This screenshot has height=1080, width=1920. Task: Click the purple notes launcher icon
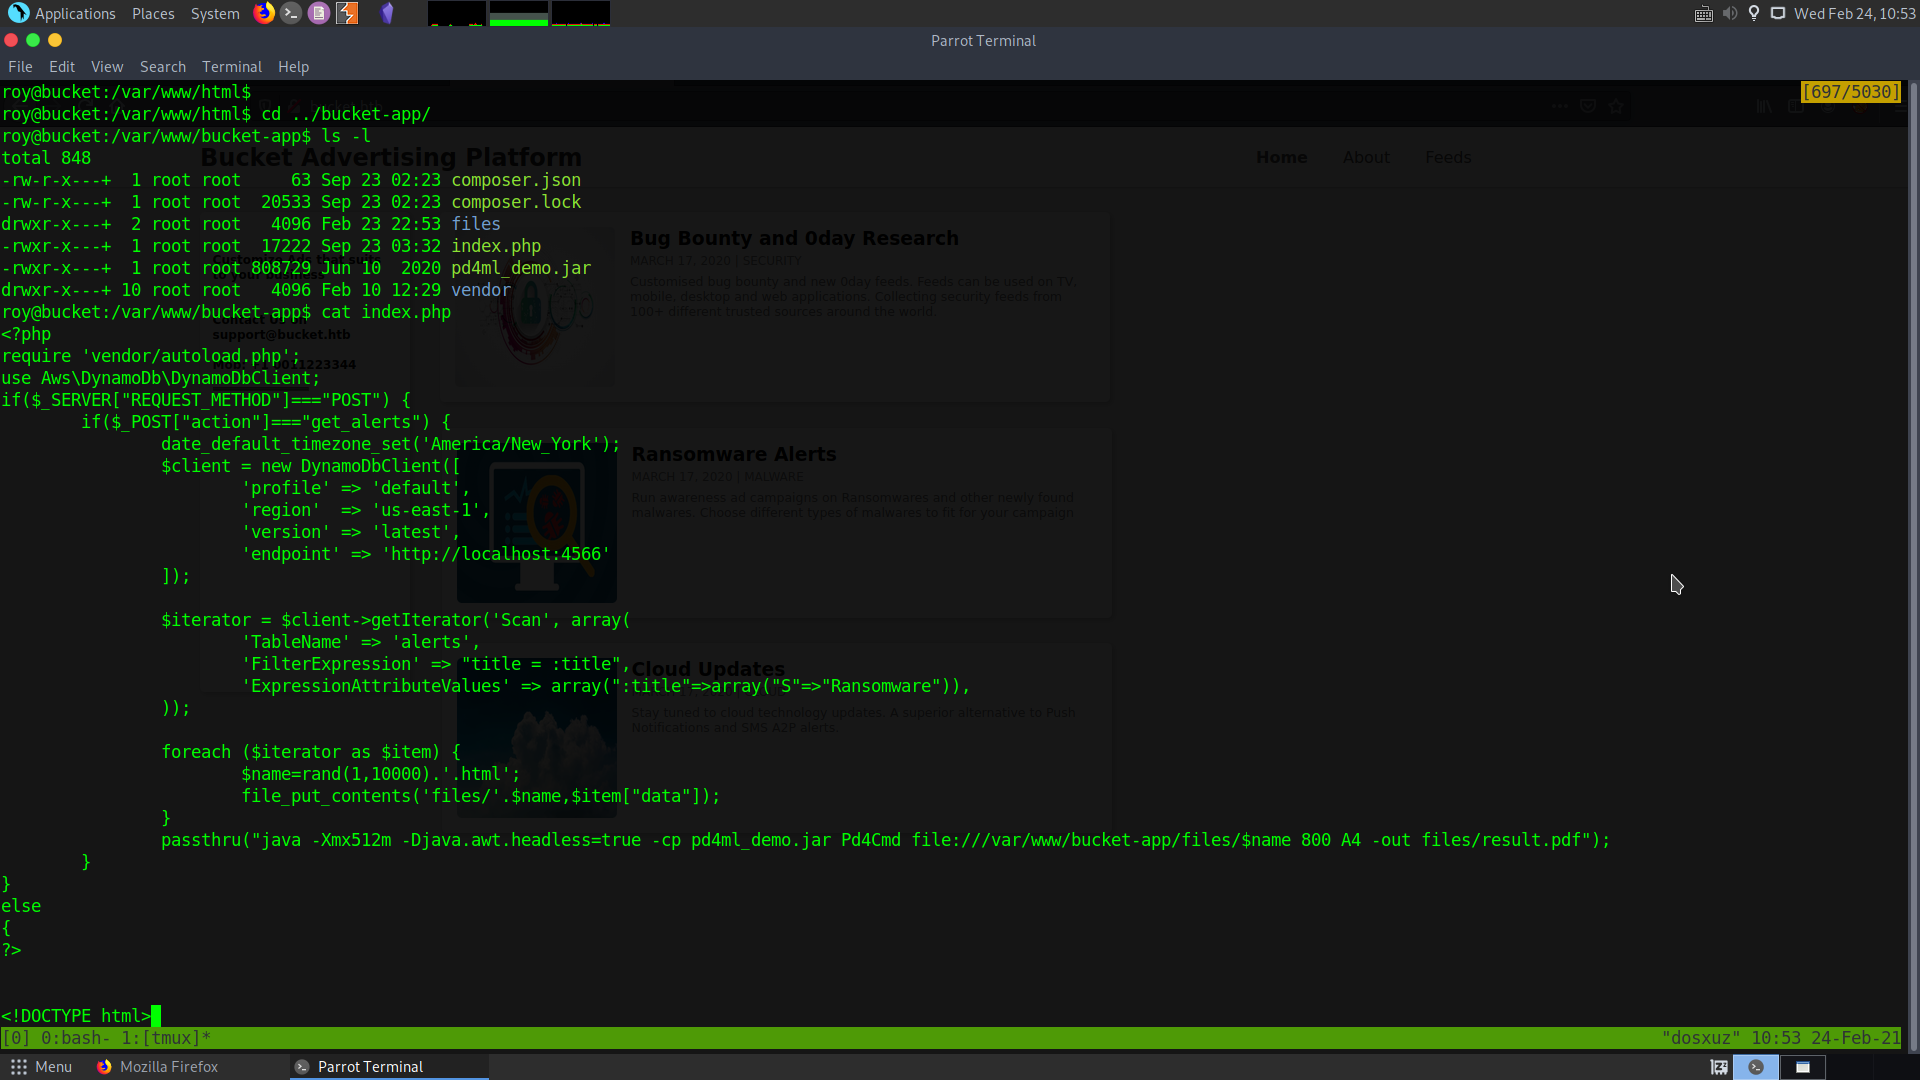[319, 13]
